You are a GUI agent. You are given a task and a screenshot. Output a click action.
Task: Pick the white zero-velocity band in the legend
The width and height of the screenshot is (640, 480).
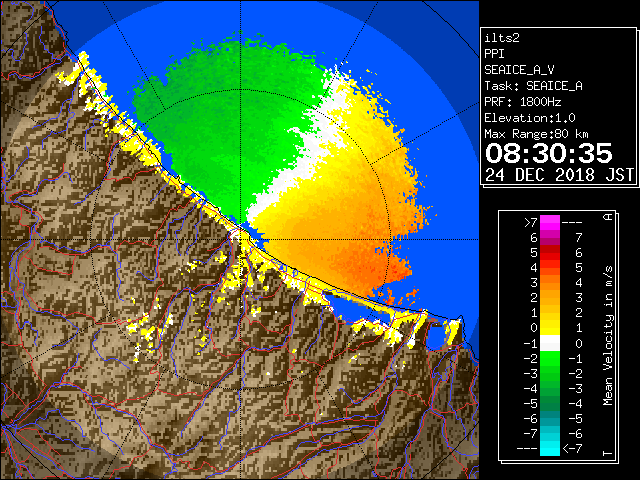[550, 343]
